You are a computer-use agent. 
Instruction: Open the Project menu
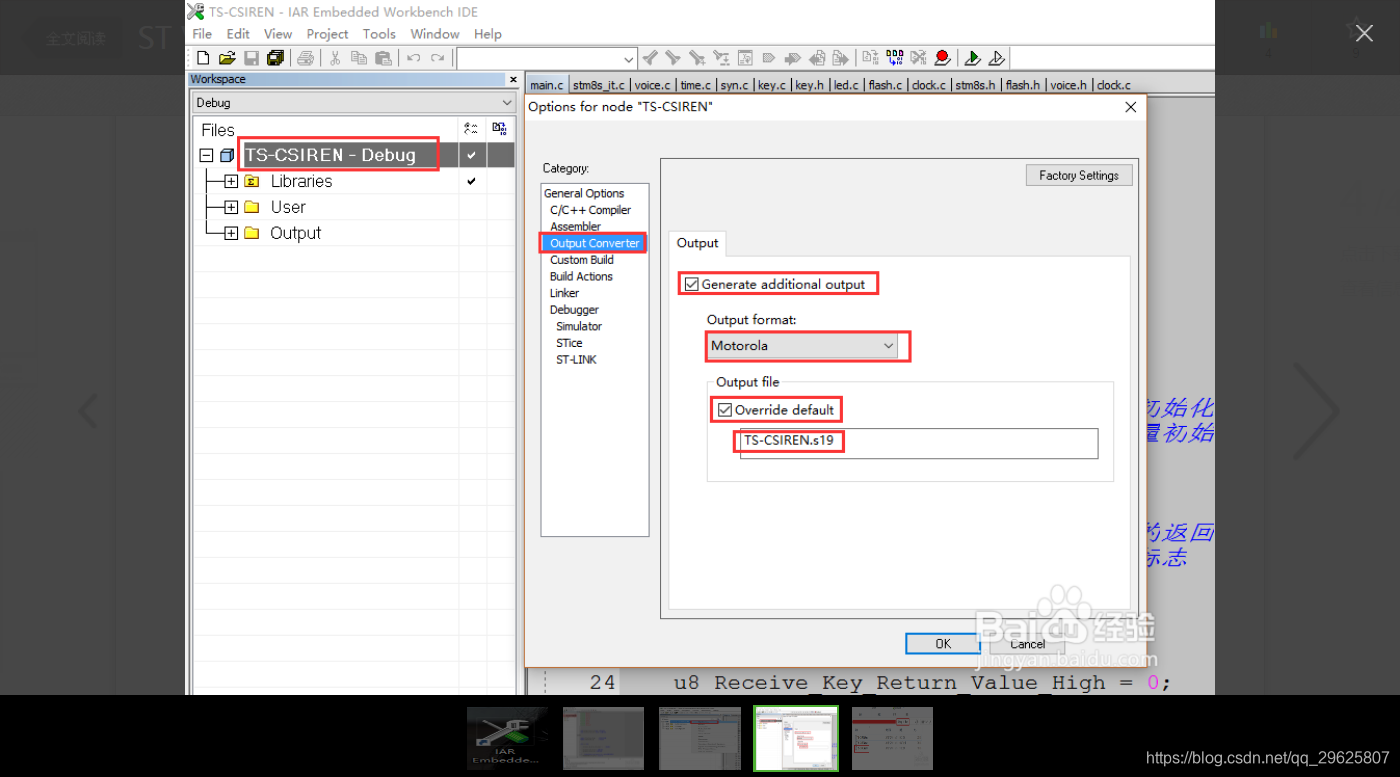point(327,34)
